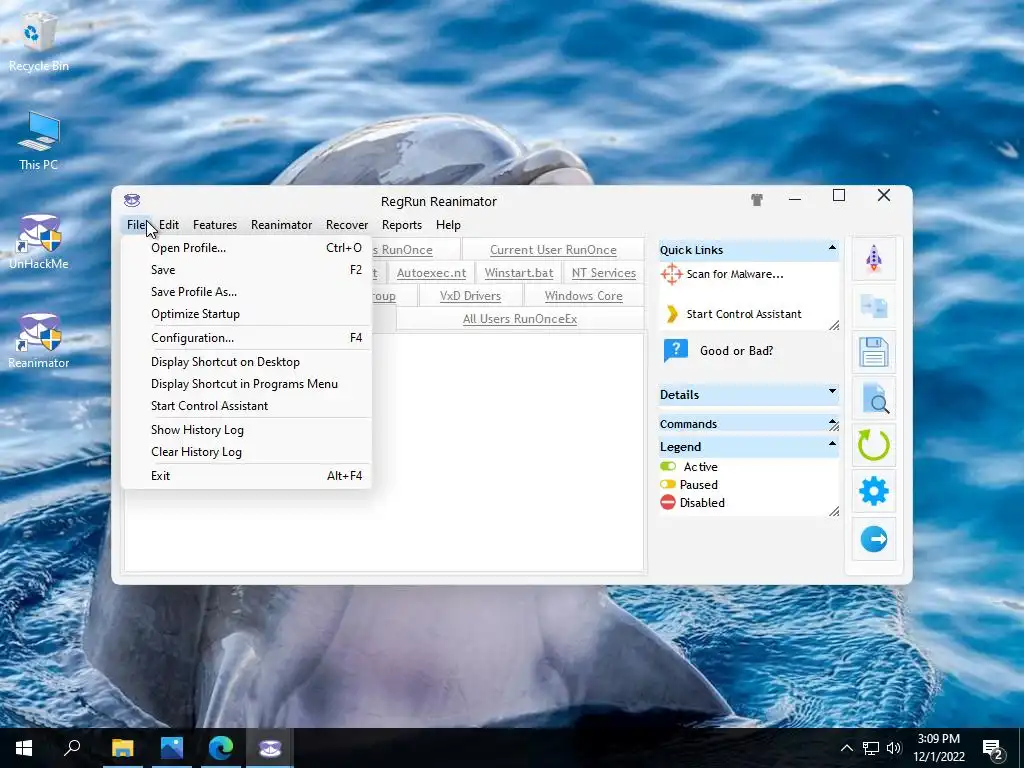Click Good or Bad? label

(x=736, y=351)
